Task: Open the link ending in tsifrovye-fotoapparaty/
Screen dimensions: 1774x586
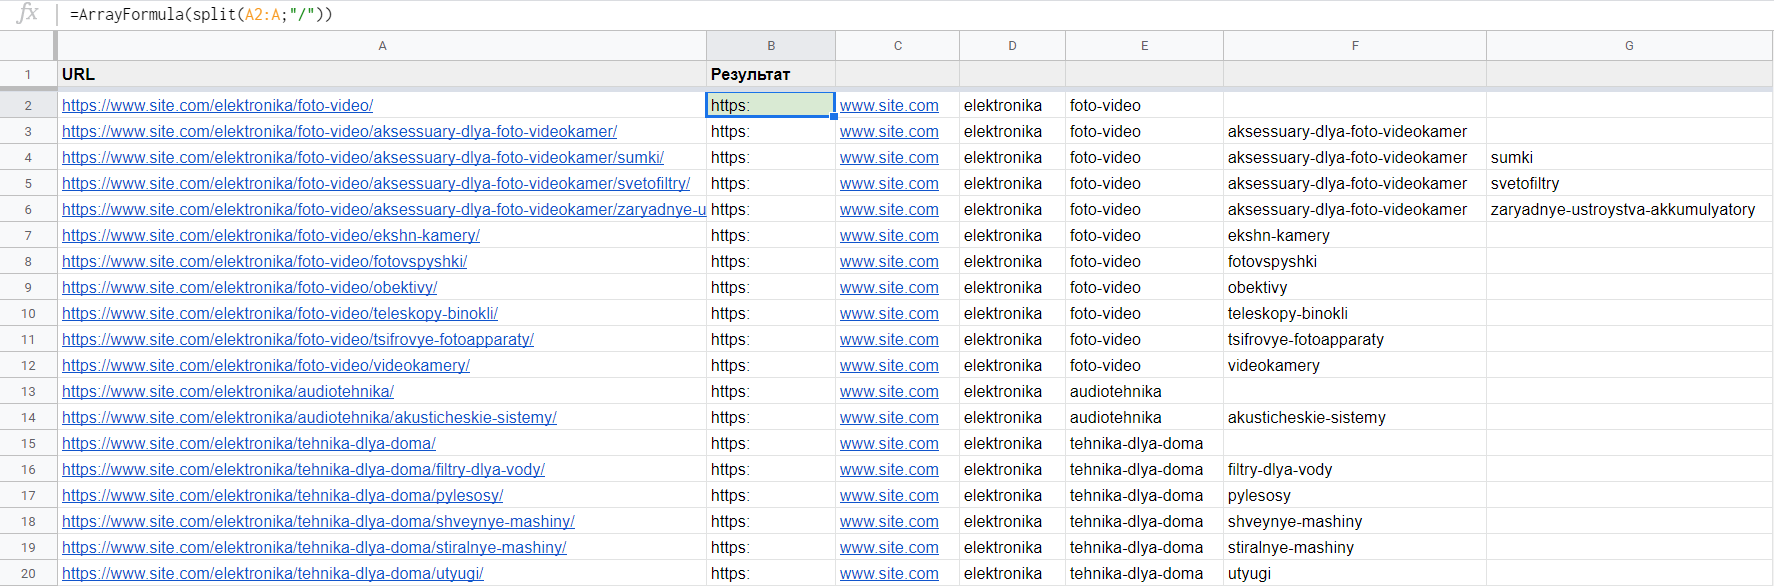Action: tap(298, 339)
